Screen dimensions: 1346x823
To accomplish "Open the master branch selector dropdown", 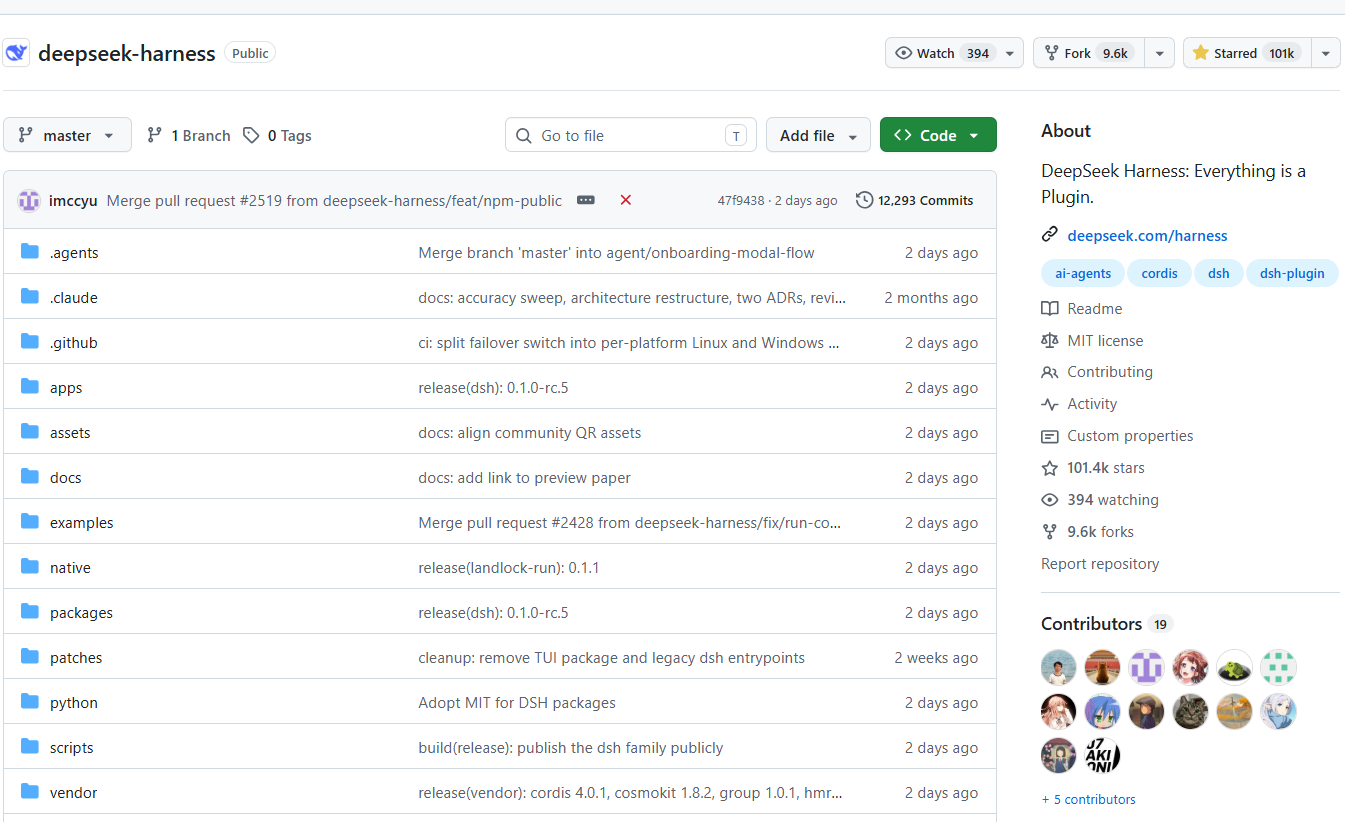I will pos(67,135).
